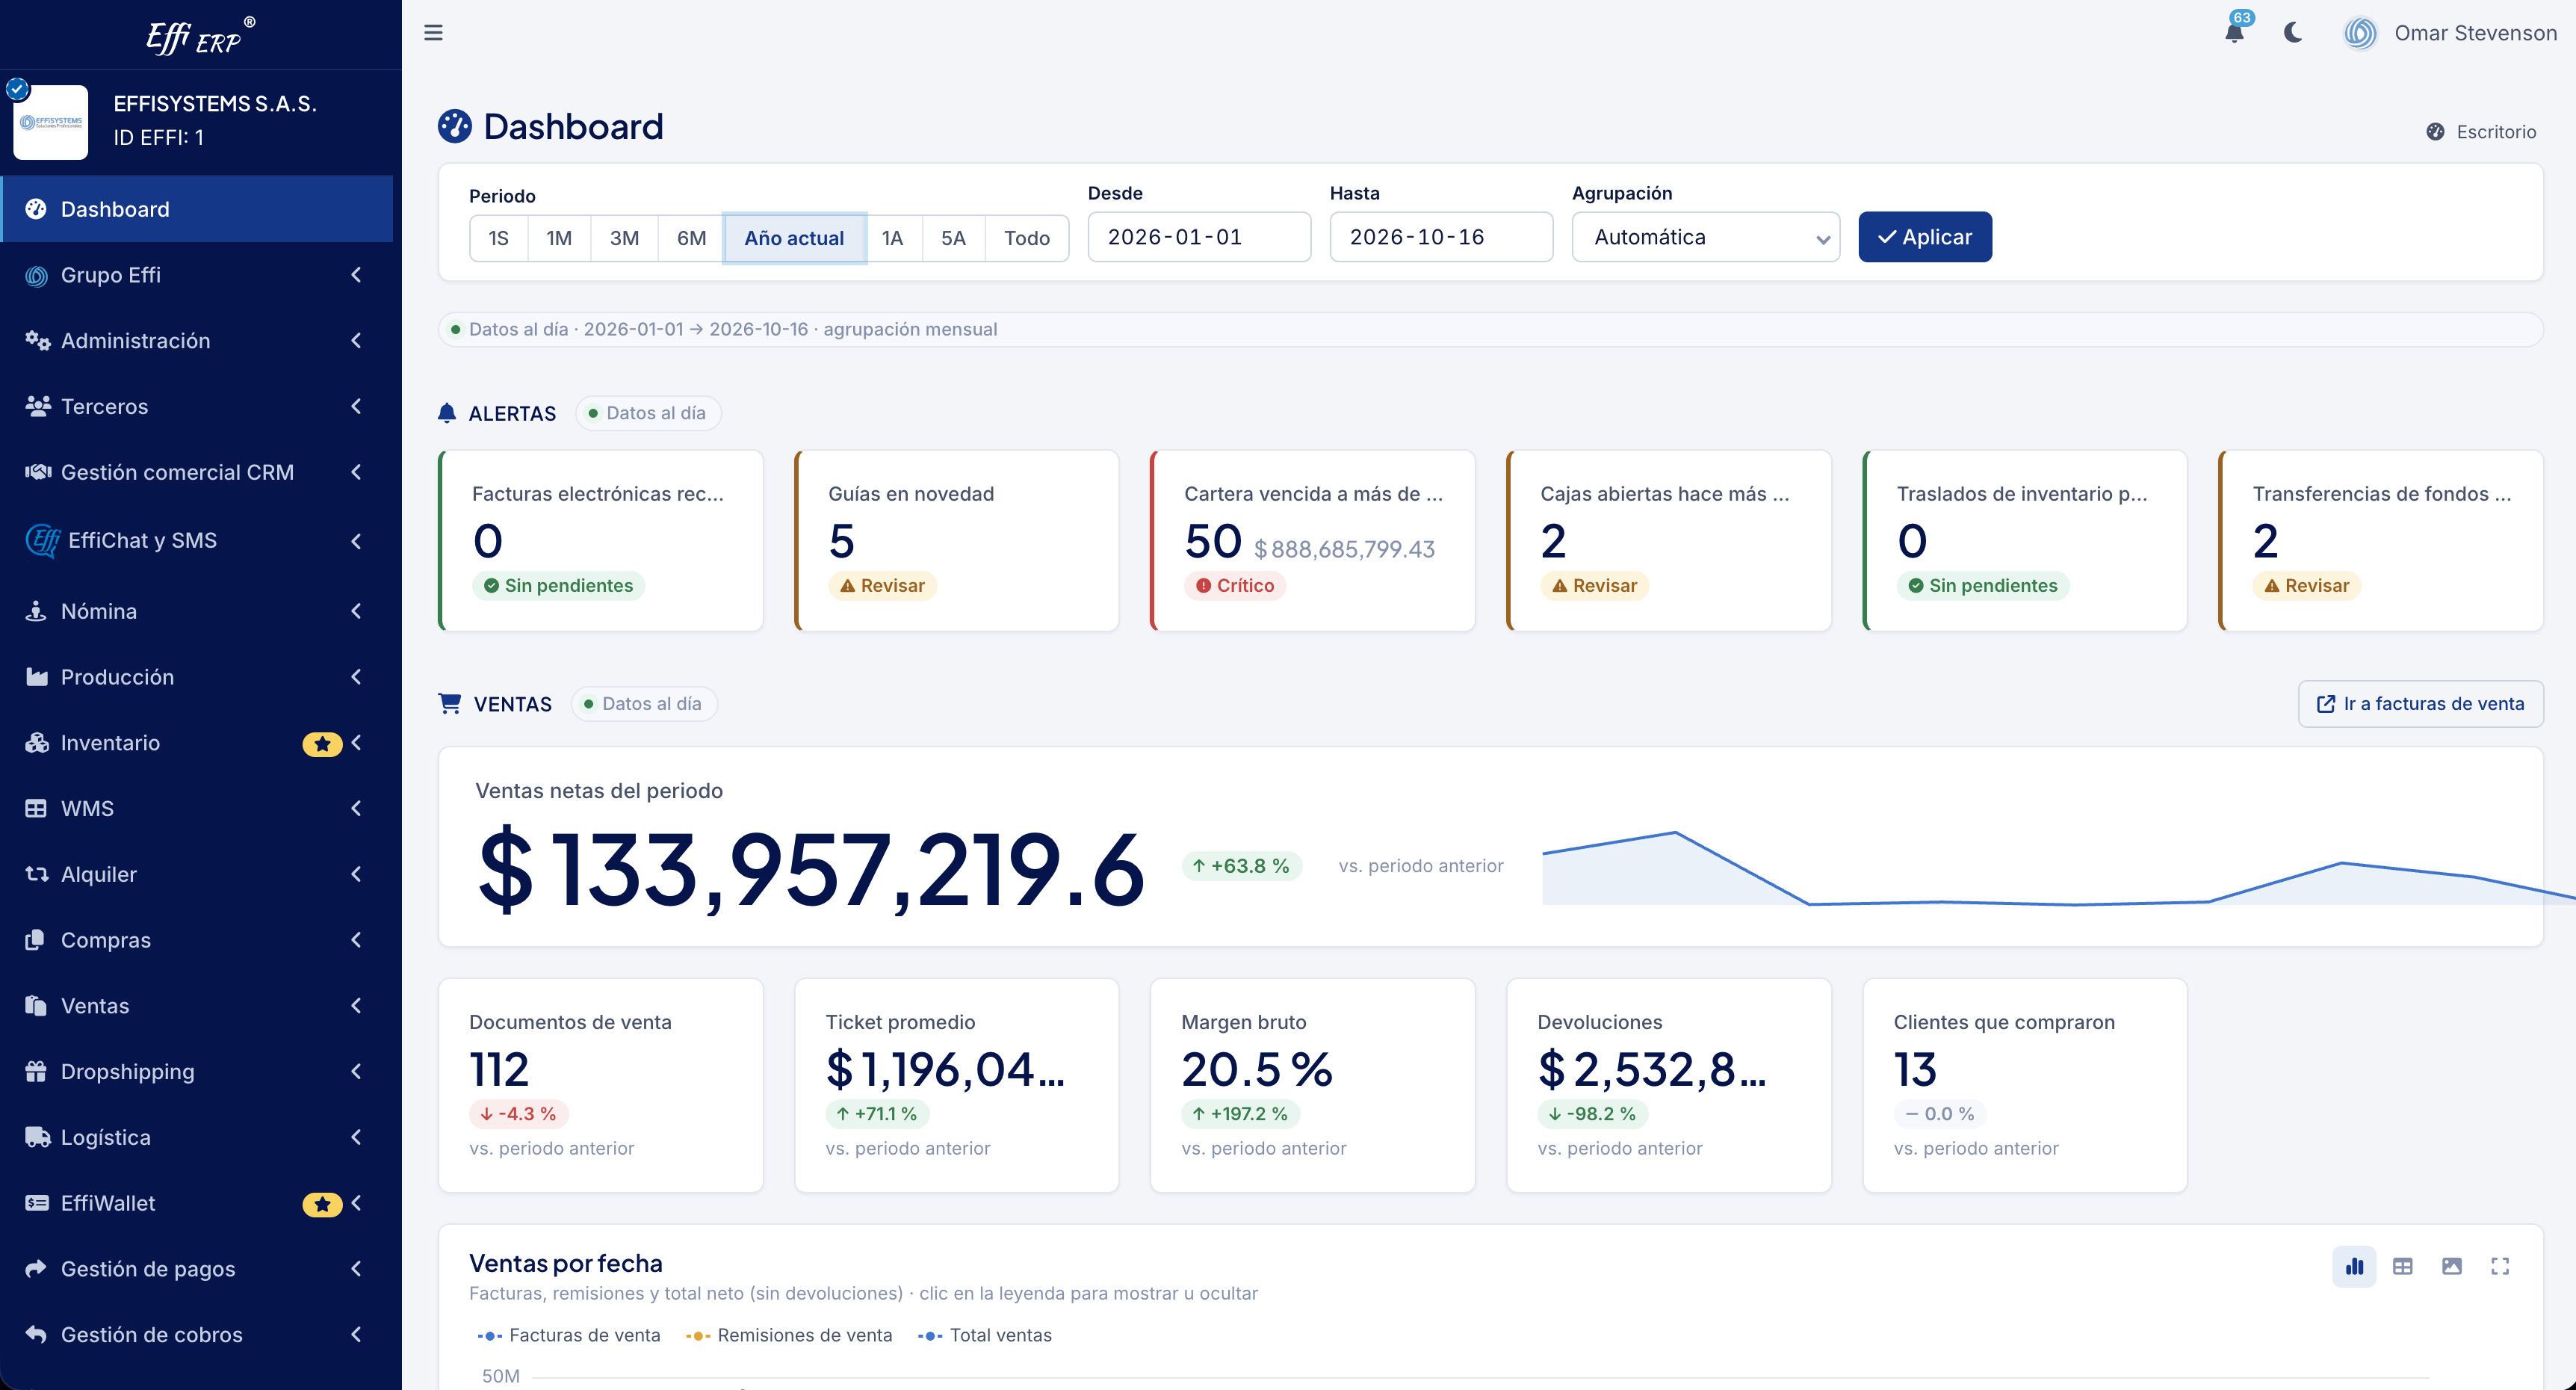Open Guías en novedad alert card
This screenshot has height=1390, width=2576.
click(957, 541)
